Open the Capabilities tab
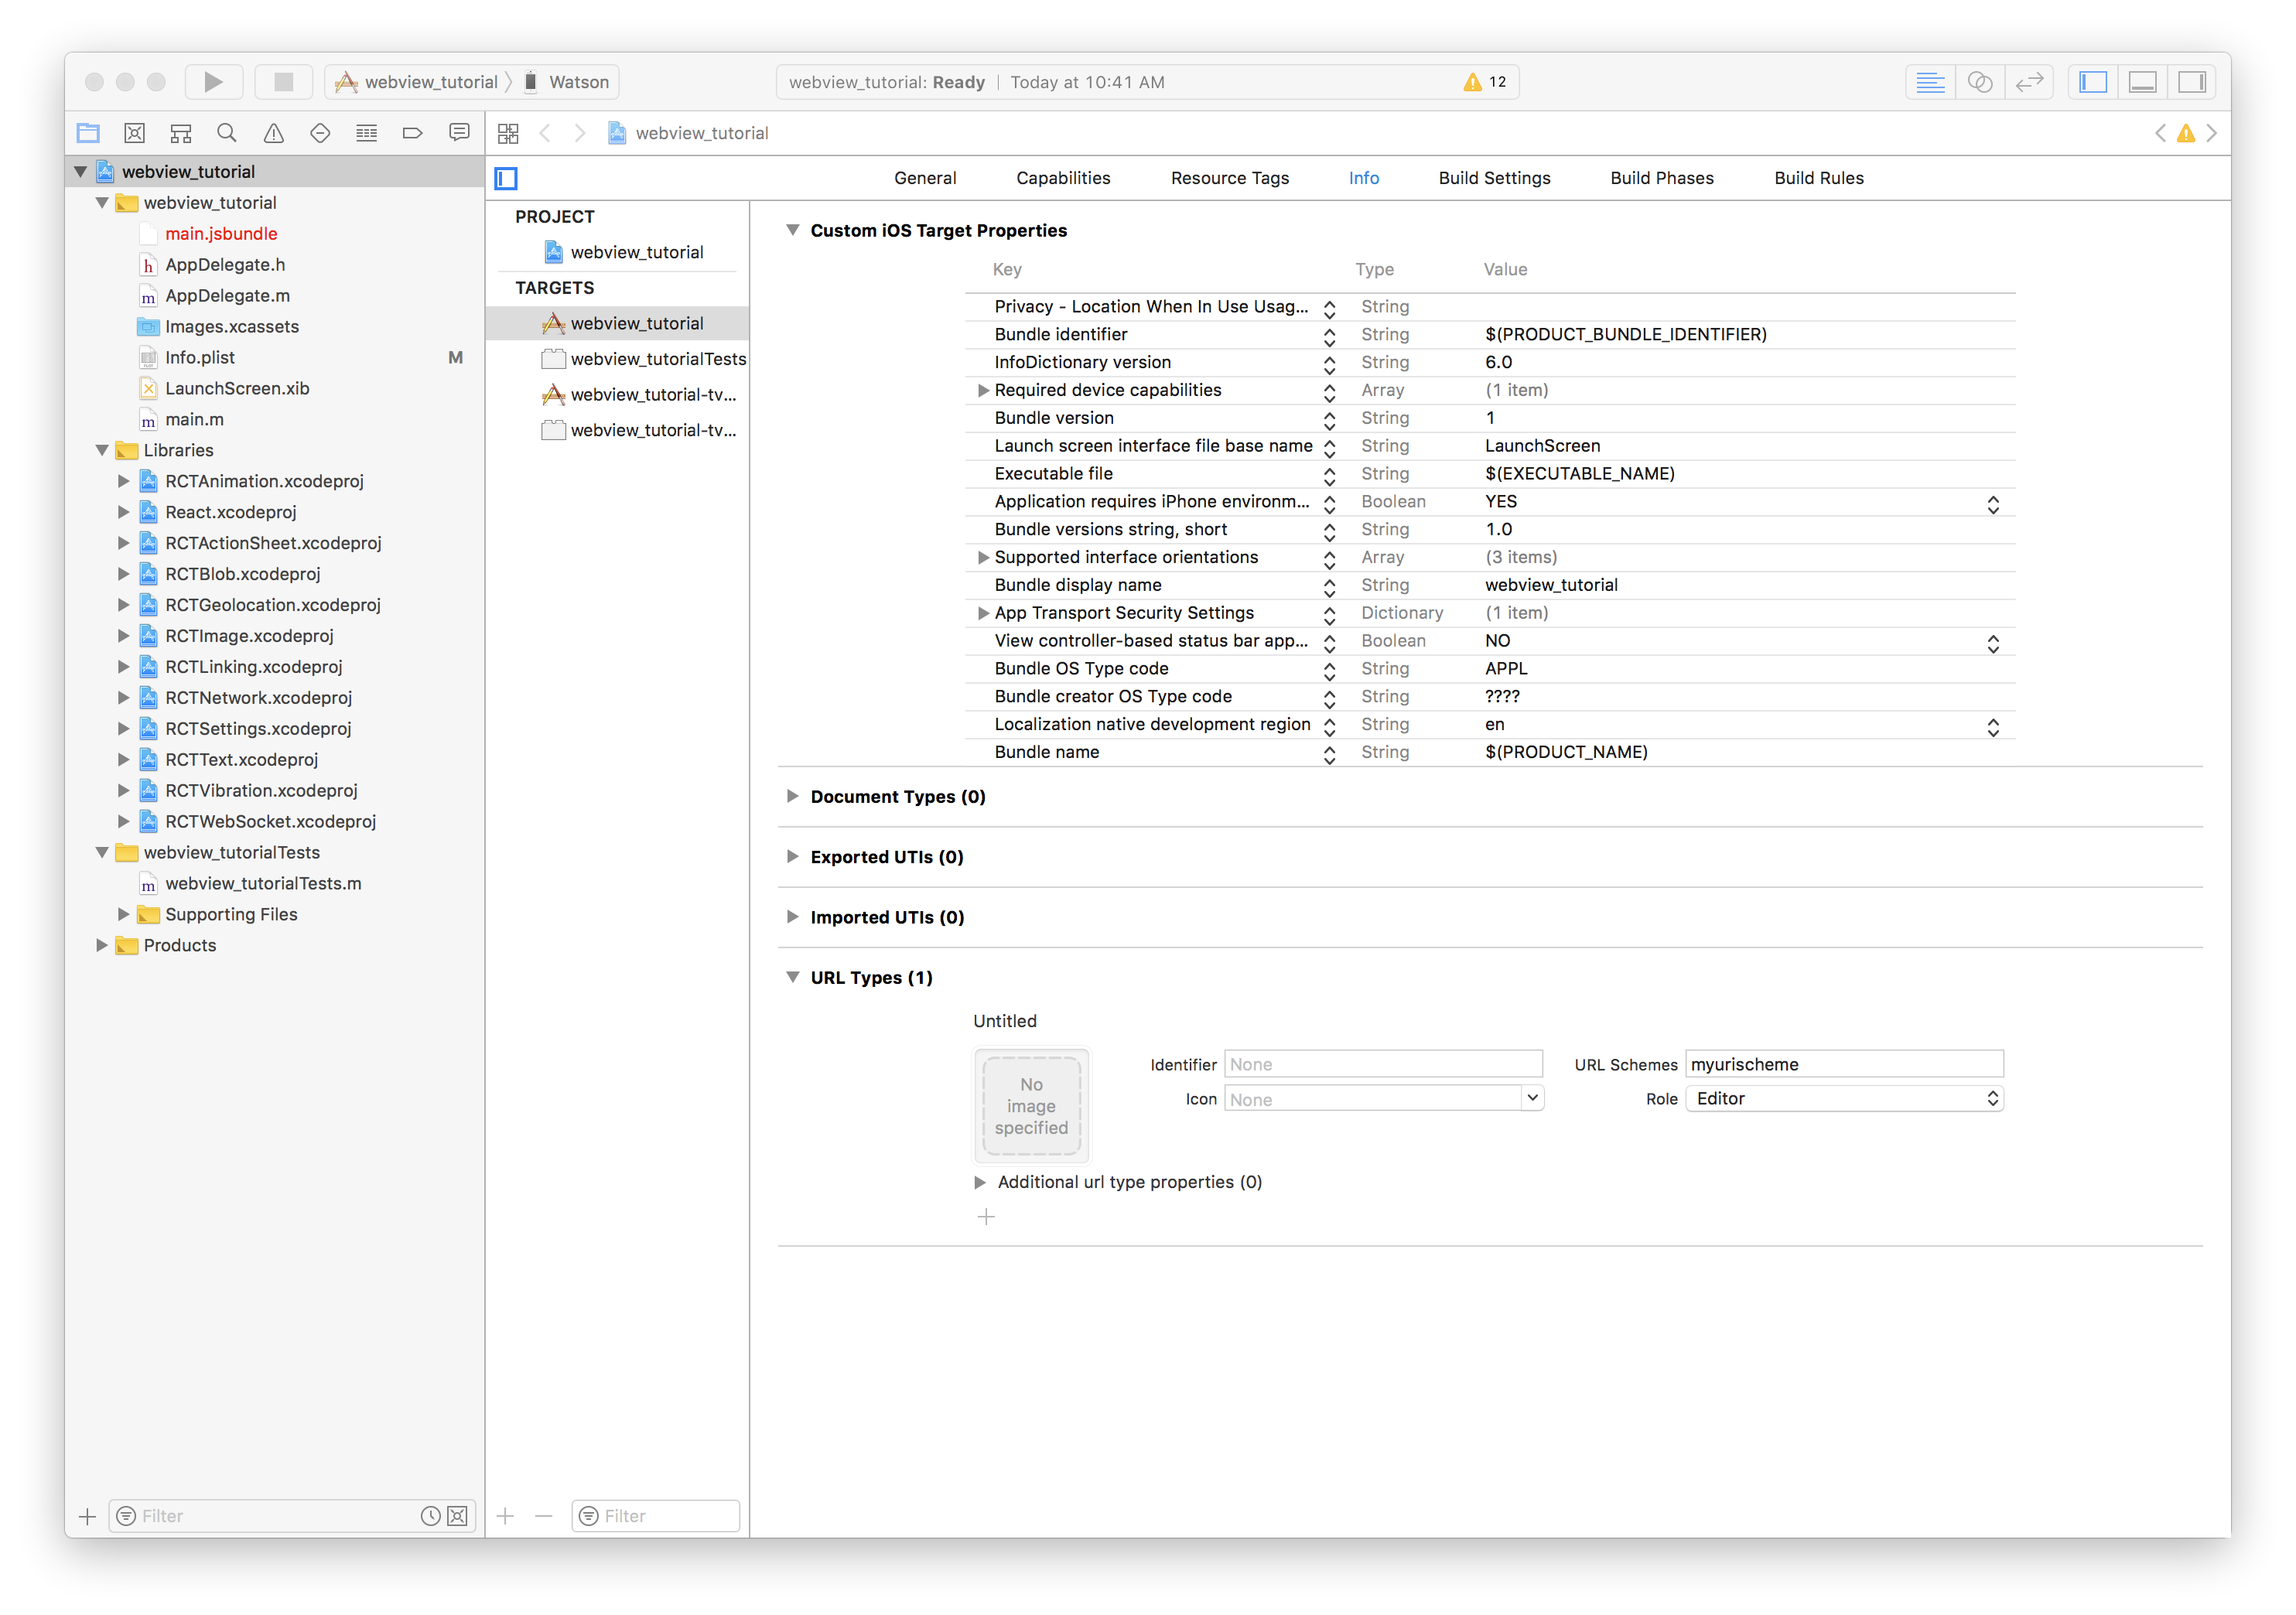This screenshot has height=1615, width=2296. [1063, 178]
